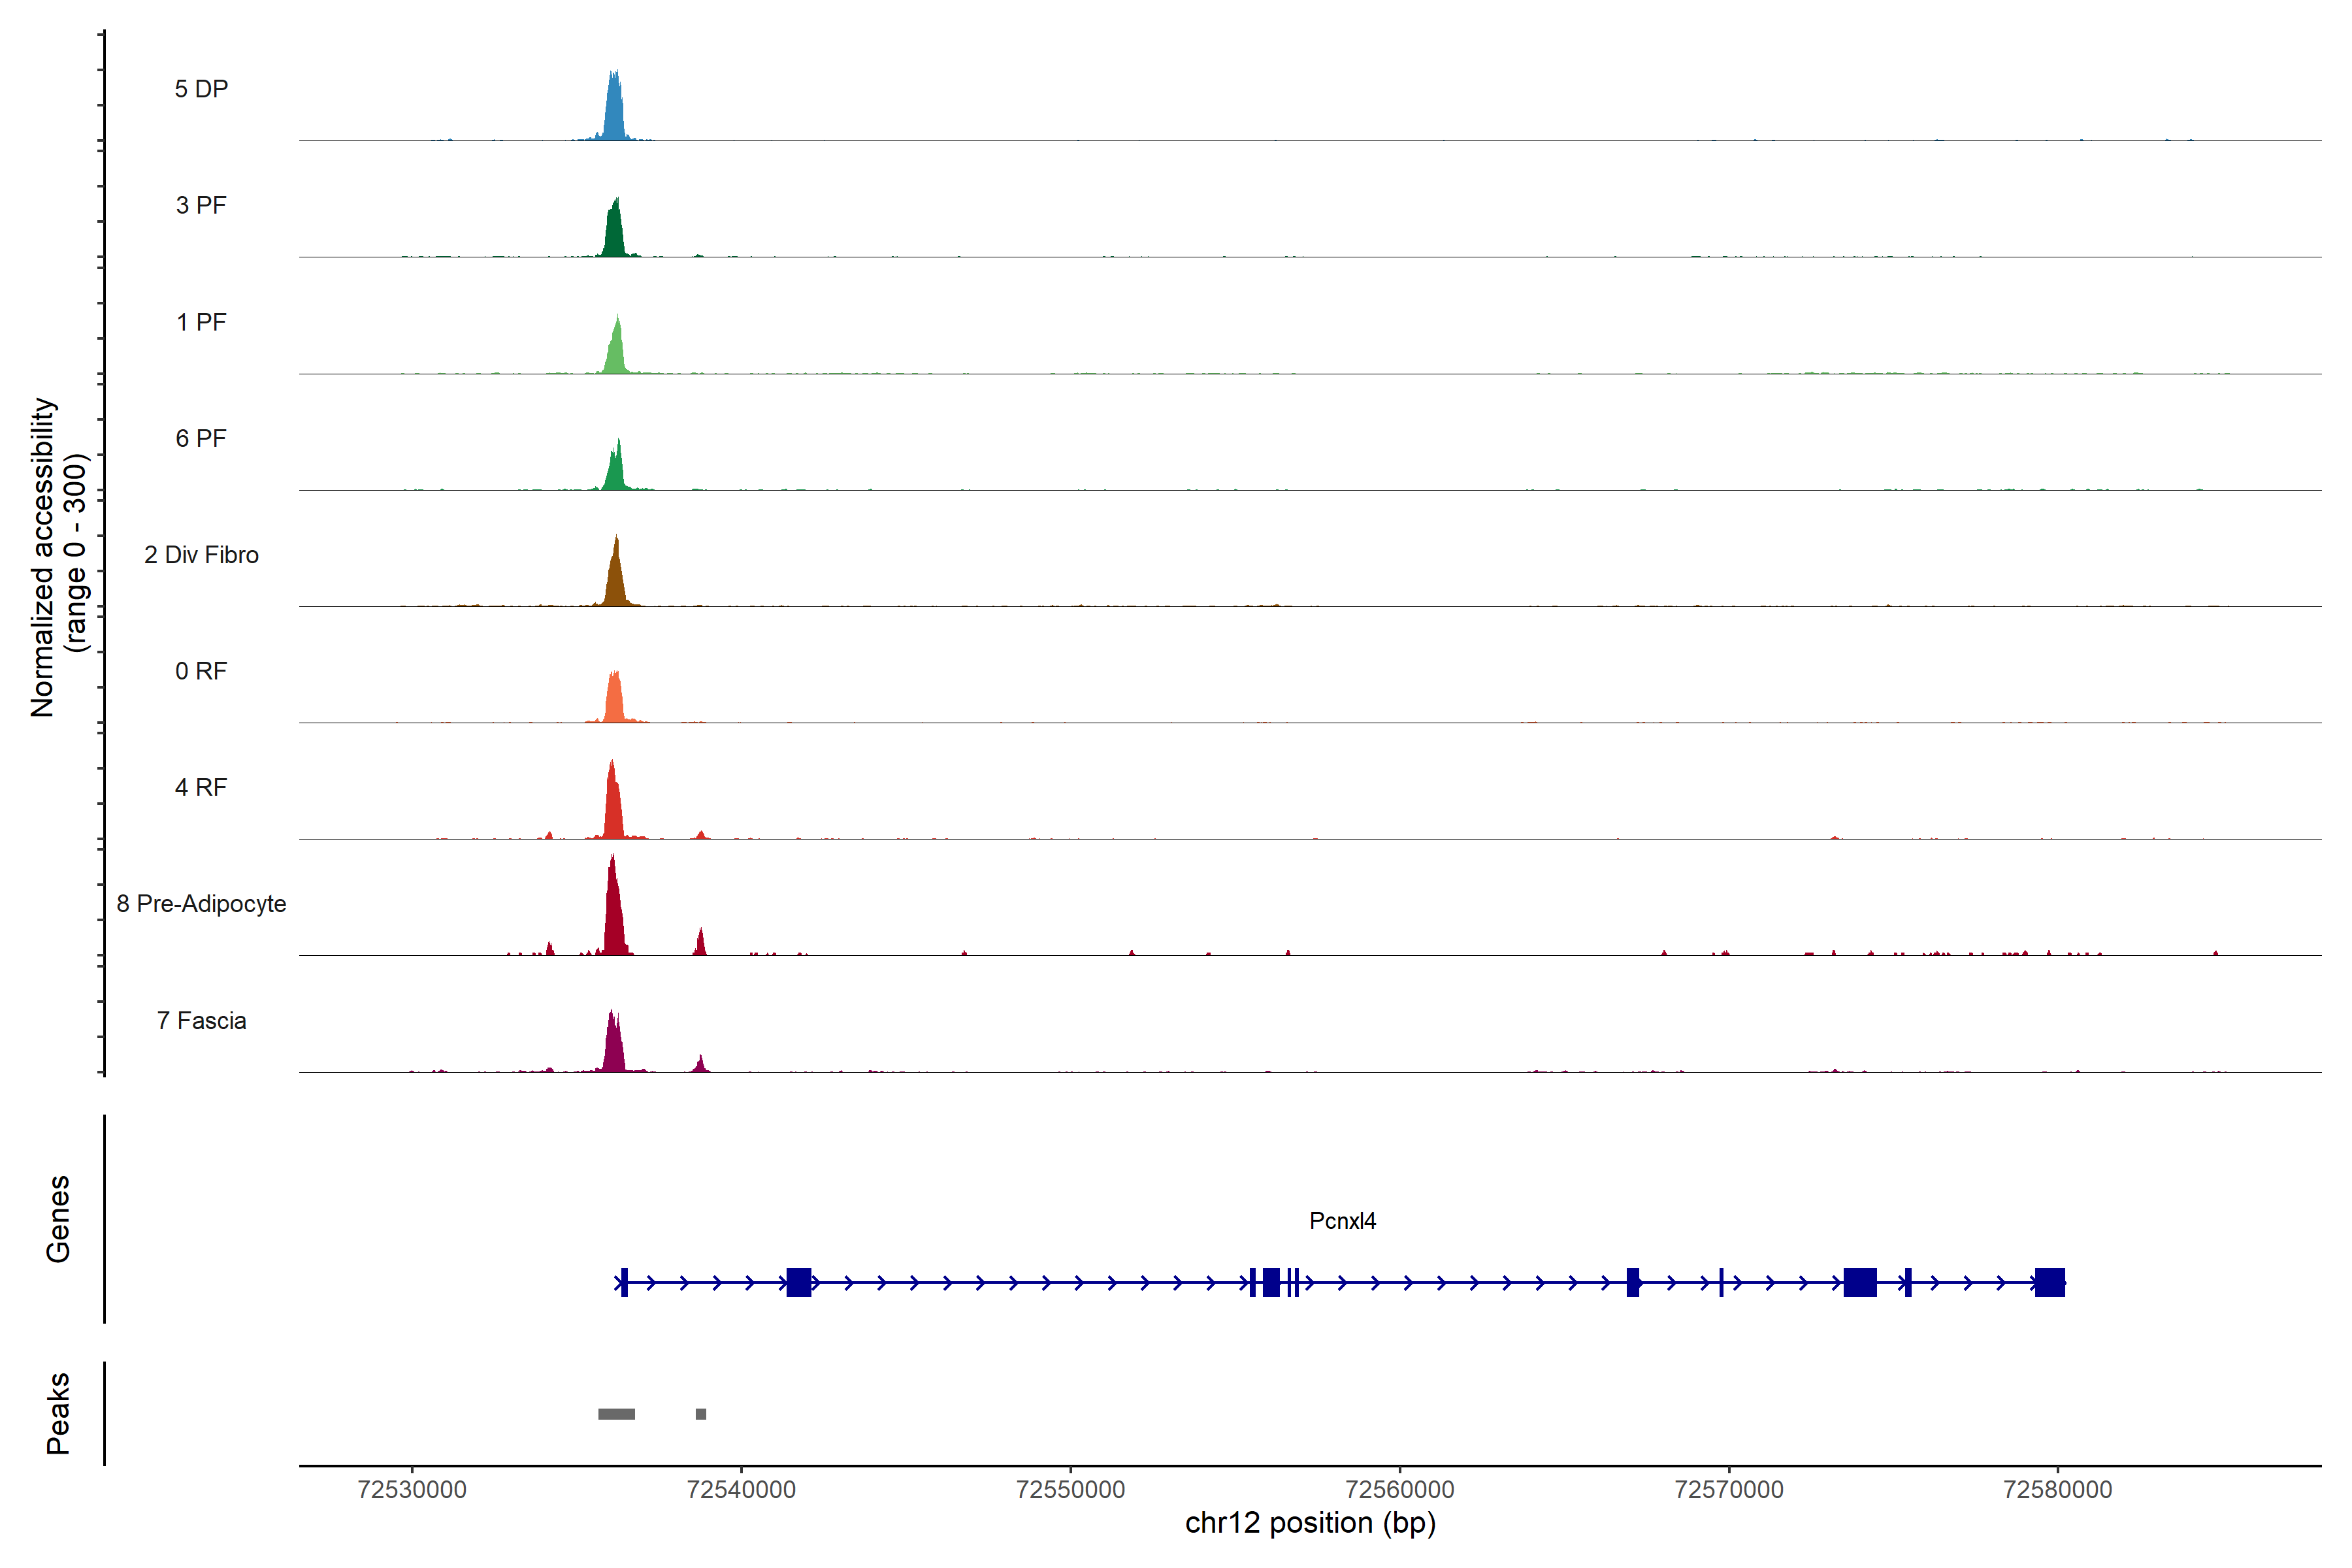2352x1568 pixels.
Task: Click the 4 RF track label
Action: (x=201, y=788)
